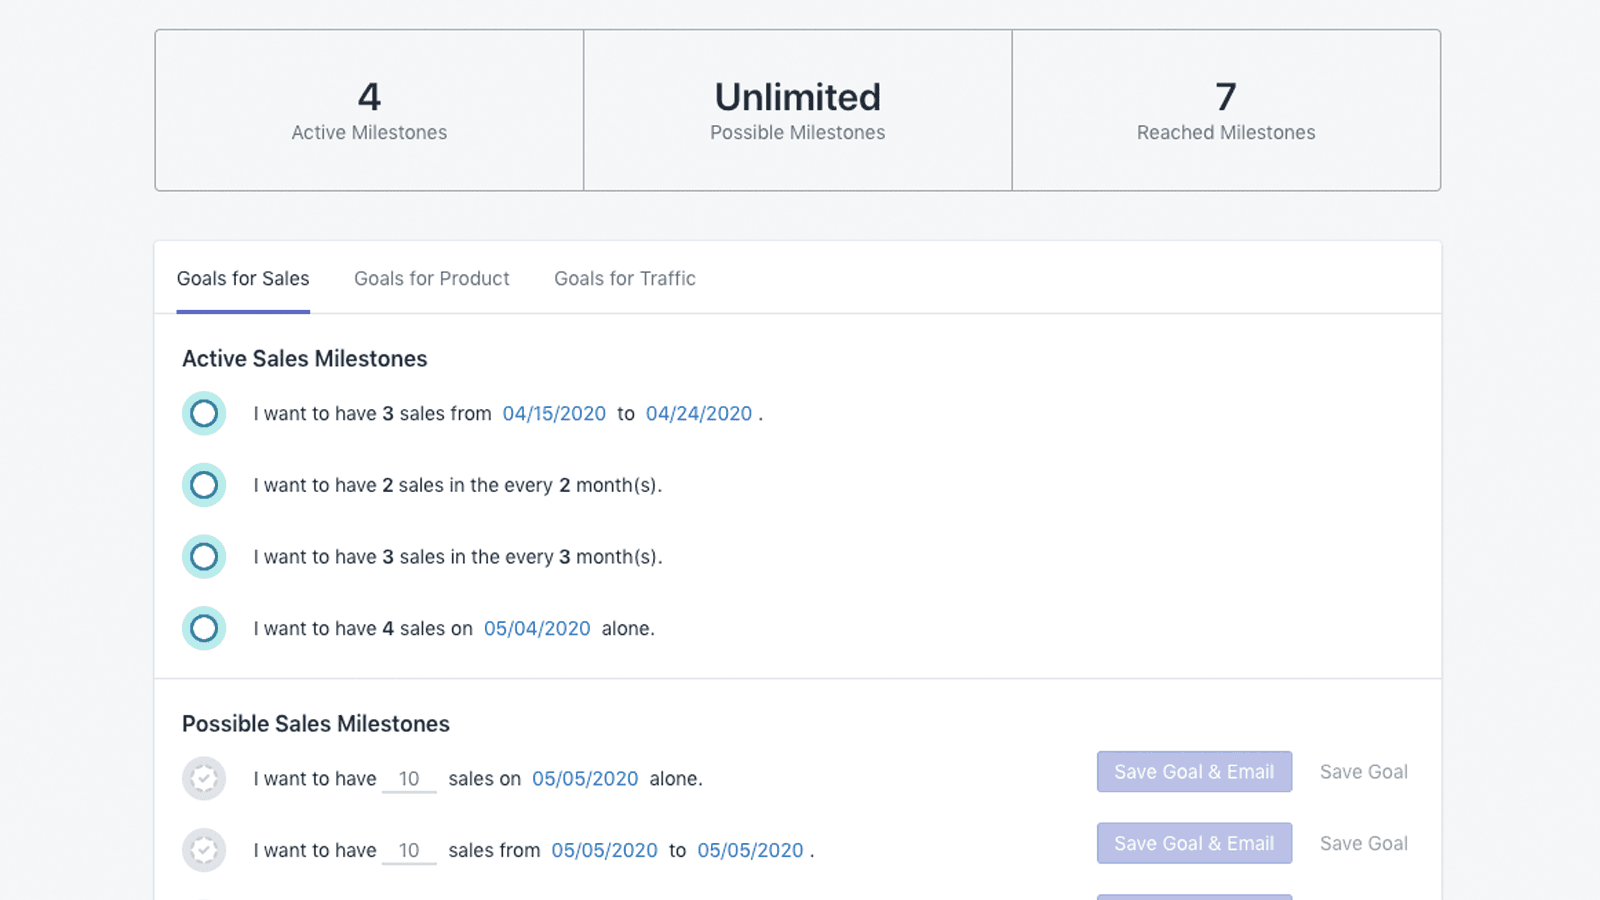
Task: Click Save Goal & Email for the 05/05/2020 alone goal
Action: pyautogui.click(x=1194, y=771)
